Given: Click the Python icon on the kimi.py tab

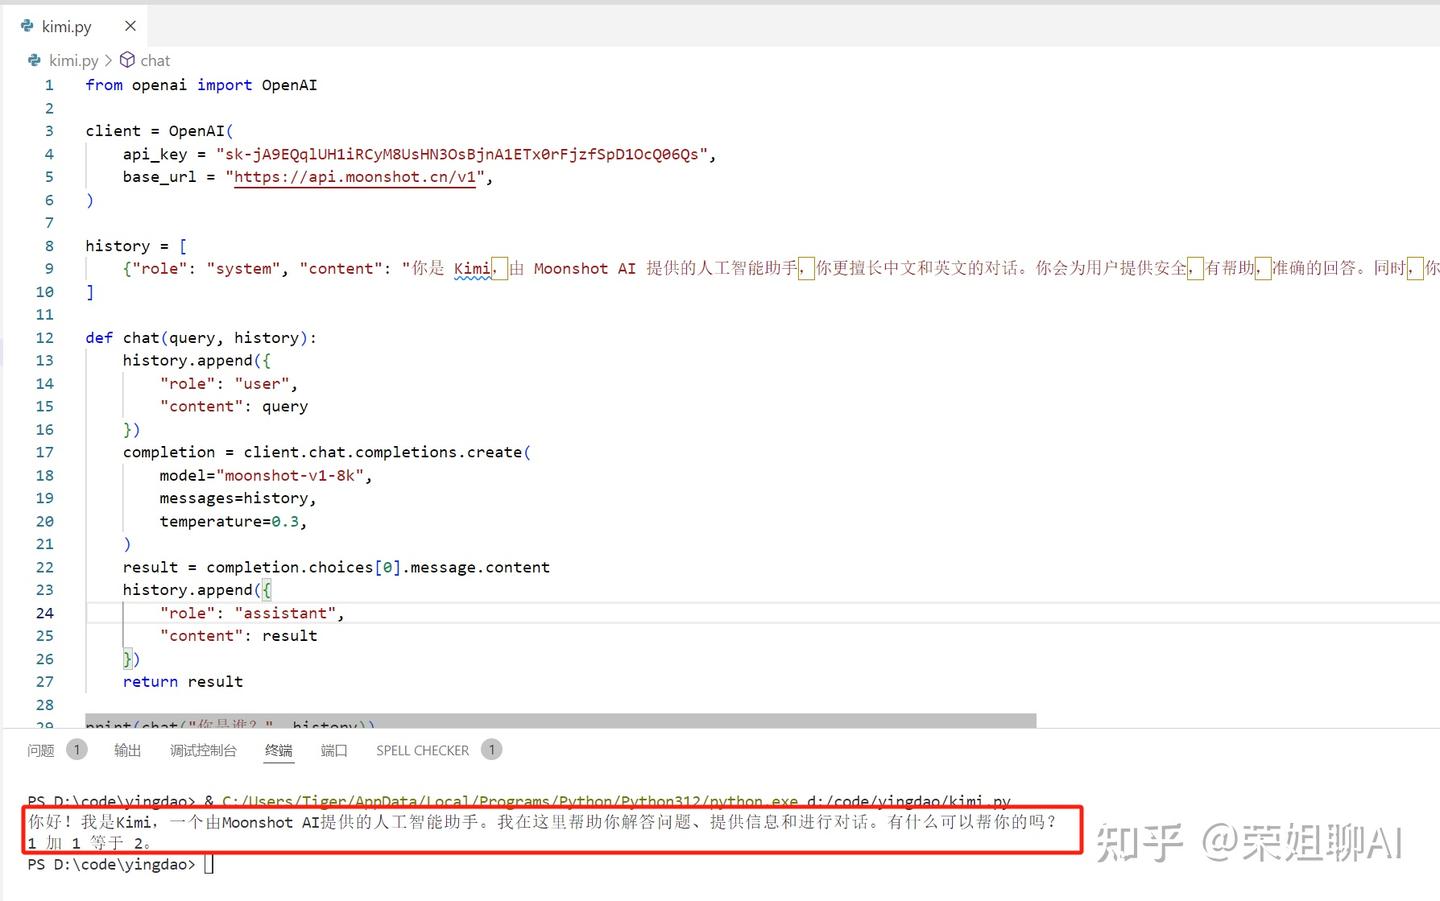Looking at the screenshot, I should [x=26, y=26].
